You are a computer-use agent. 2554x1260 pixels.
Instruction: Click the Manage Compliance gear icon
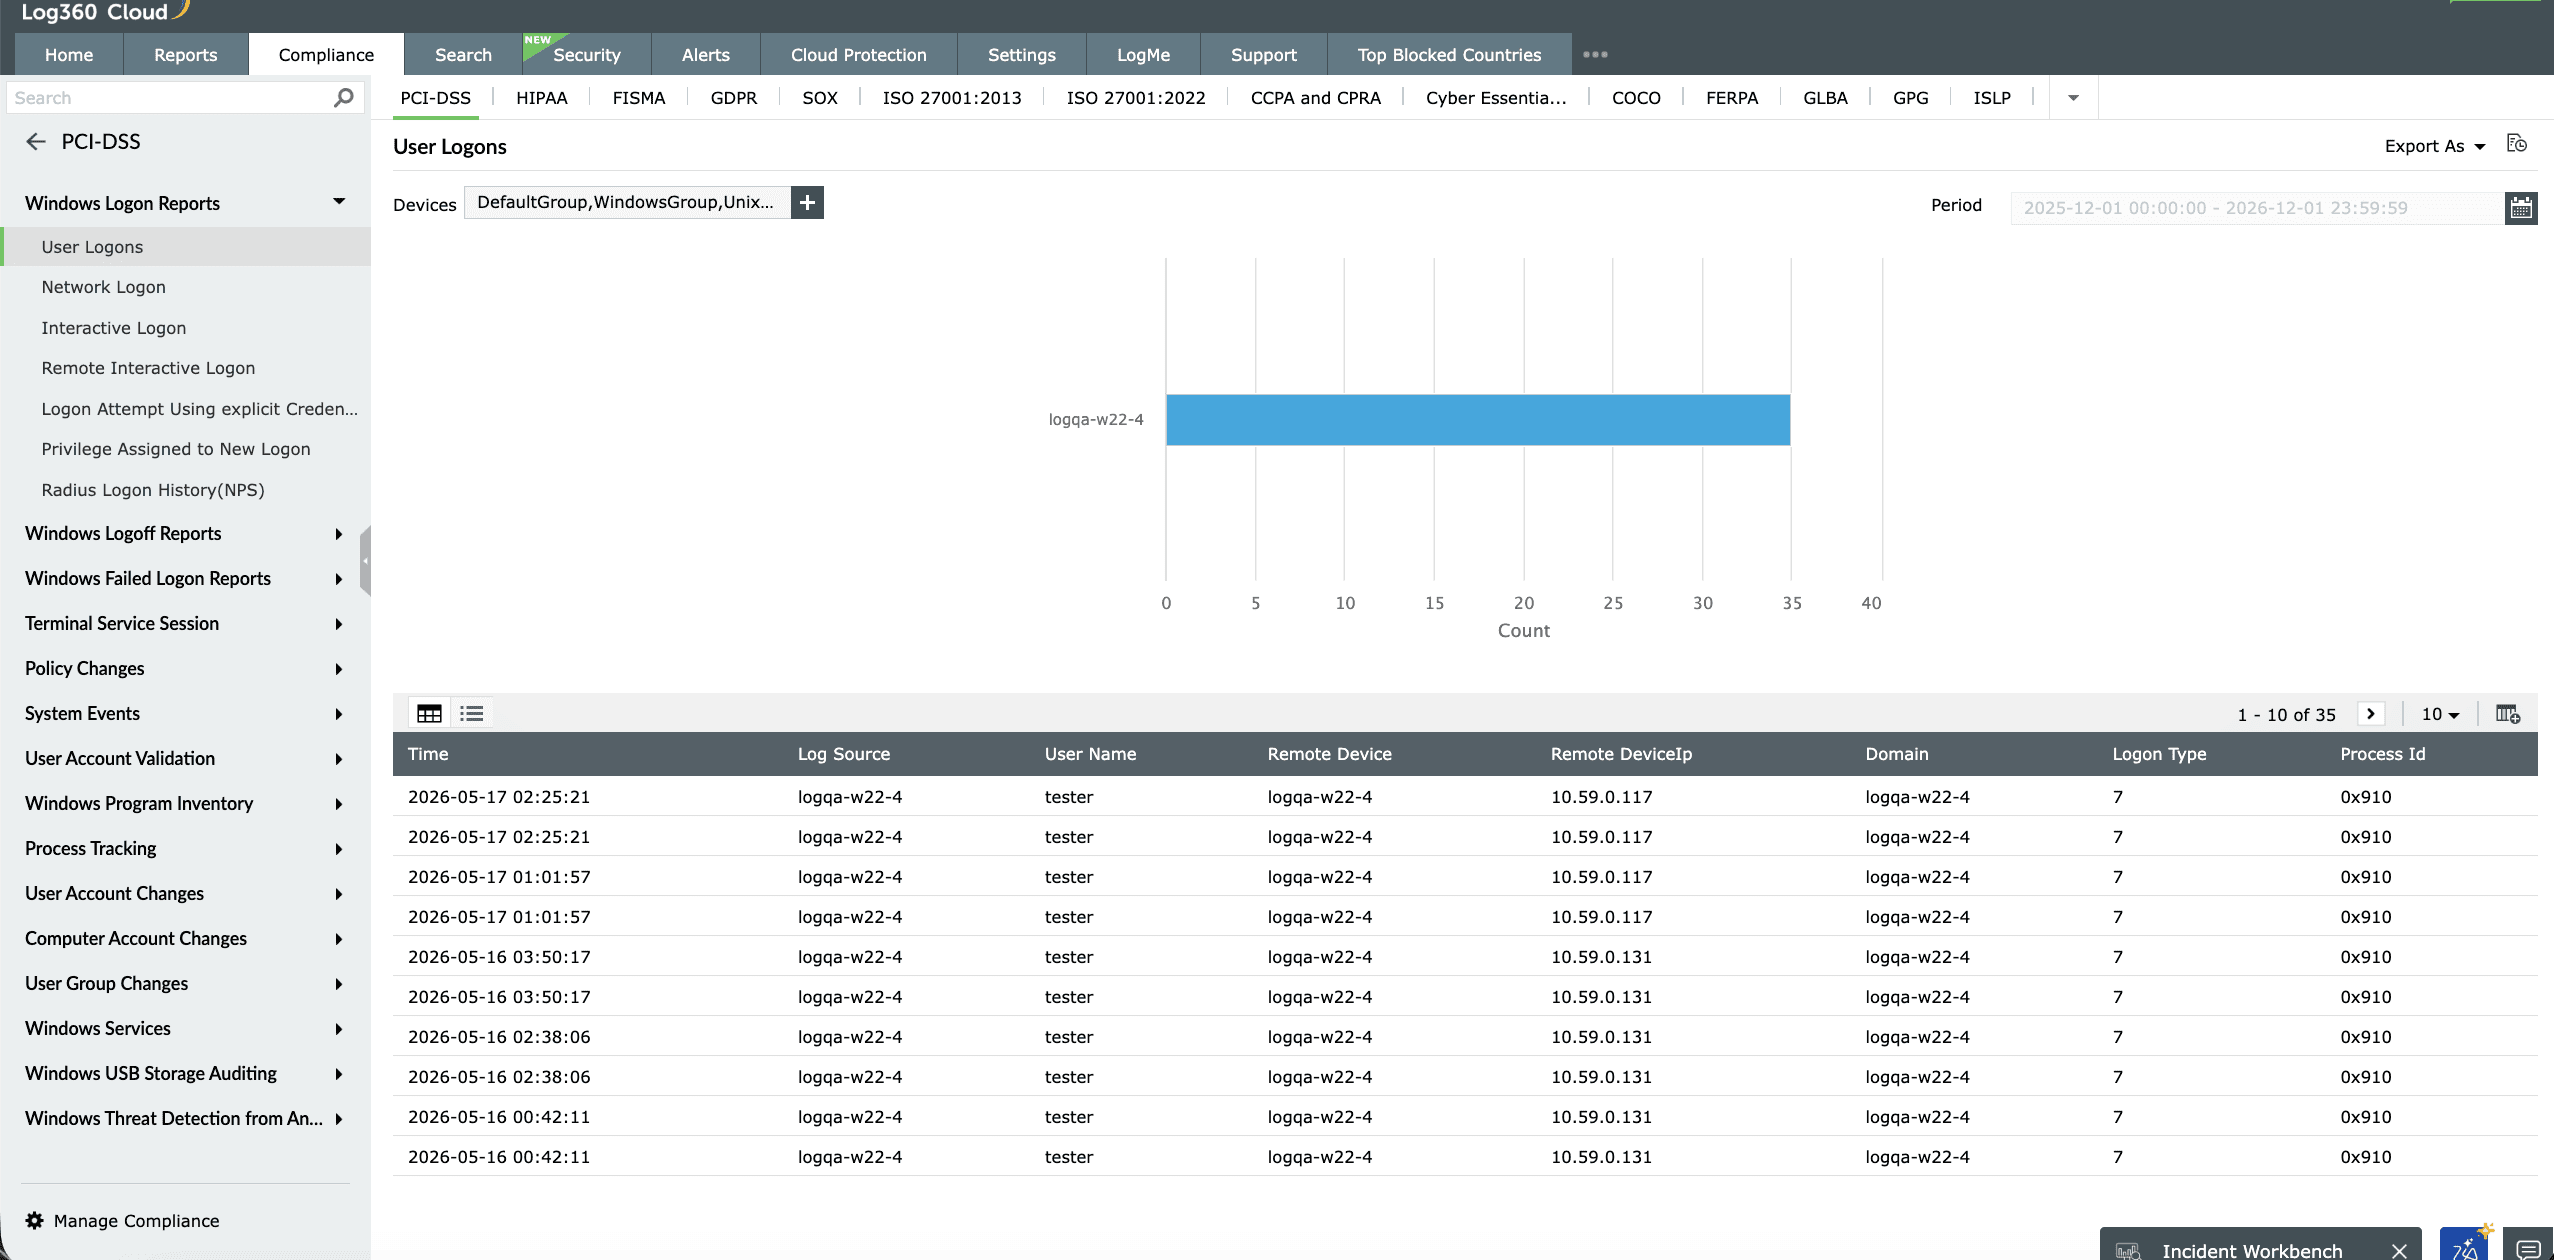(35, 1221)
